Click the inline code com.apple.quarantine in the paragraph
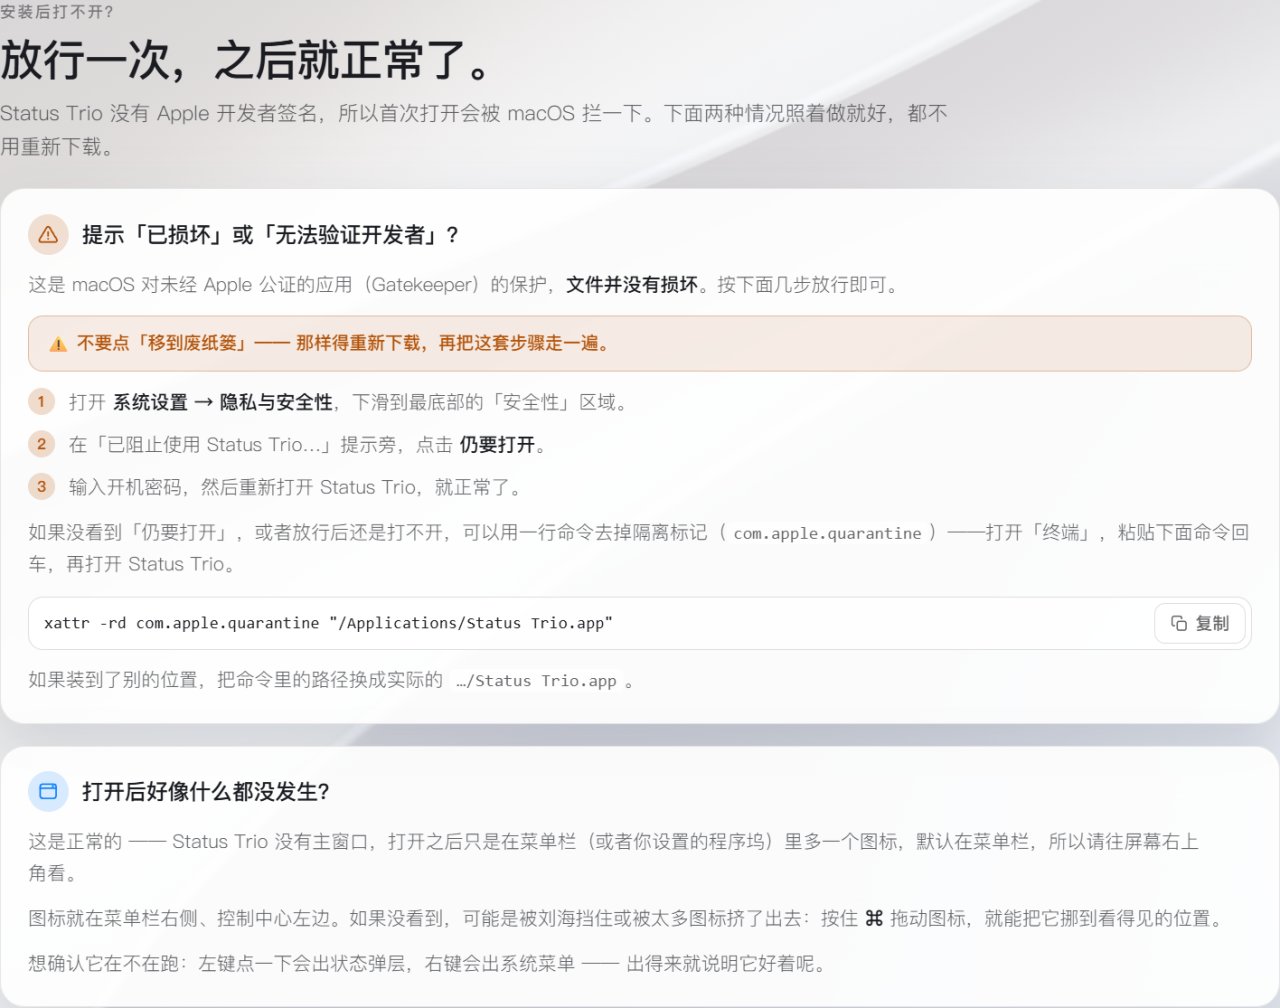The height and width of the screenshot is (1008, 1280). click(827, 533)
